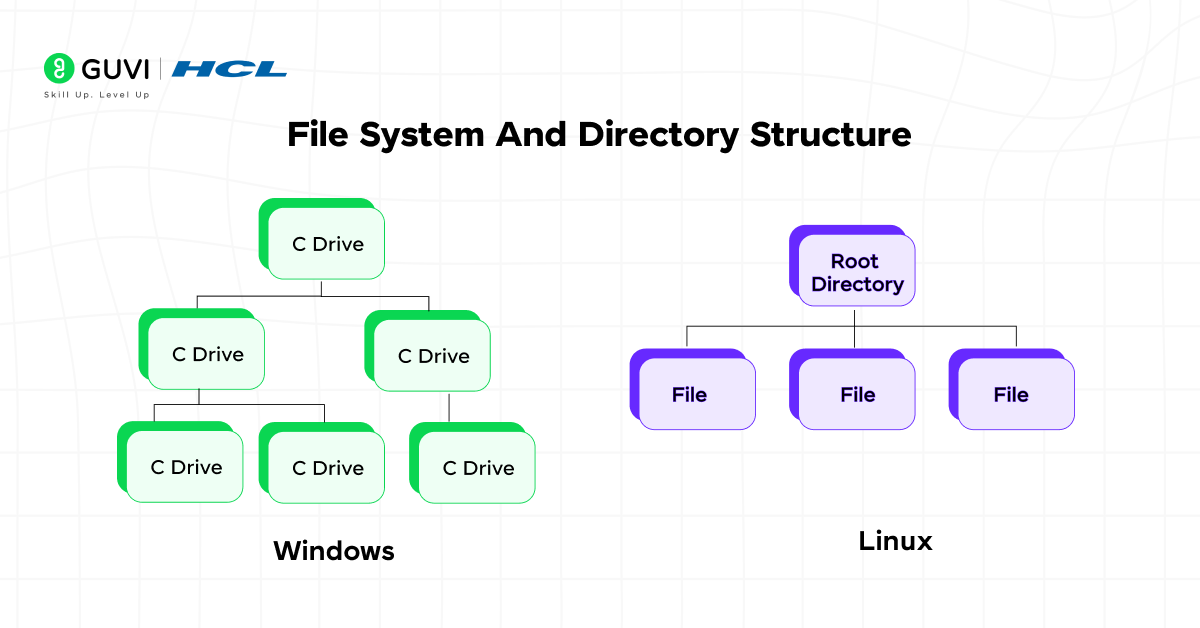Viewport: 1200px width, 628px height.
Task: Click the Skill Up. Level Up tagline
Action: coord(95,95)
